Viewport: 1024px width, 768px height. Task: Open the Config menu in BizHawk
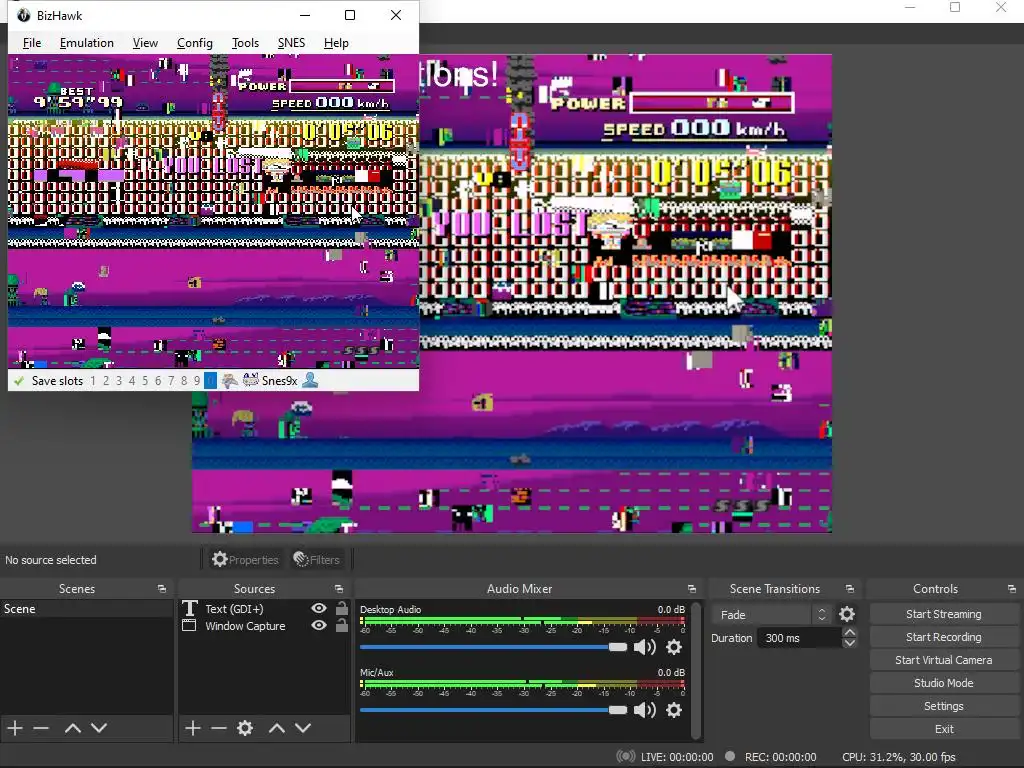tap(195, 43)
